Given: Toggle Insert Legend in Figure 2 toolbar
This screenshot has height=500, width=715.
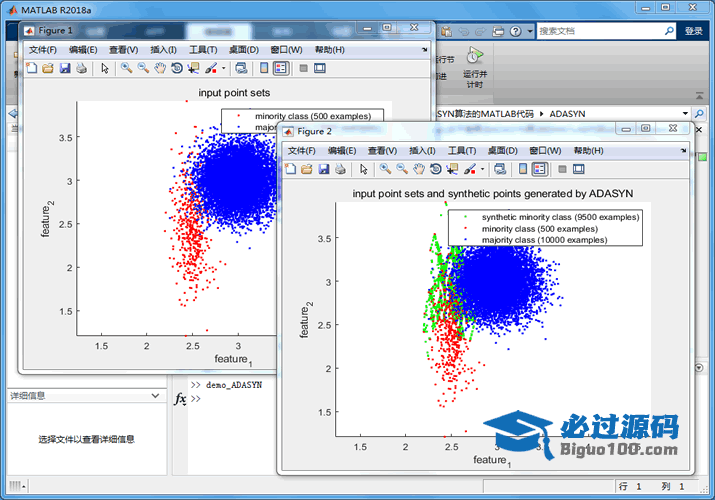Looking at the screenshot, I should point(539,169).
